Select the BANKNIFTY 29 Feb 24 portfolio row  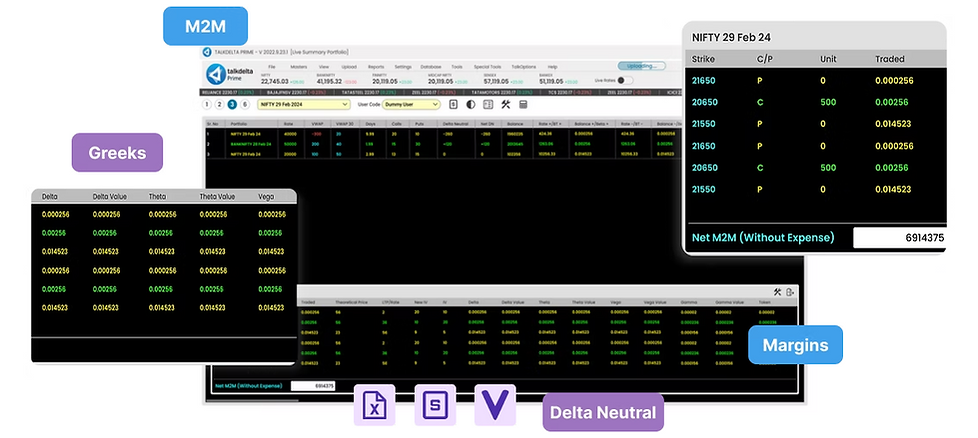[442, 144]
